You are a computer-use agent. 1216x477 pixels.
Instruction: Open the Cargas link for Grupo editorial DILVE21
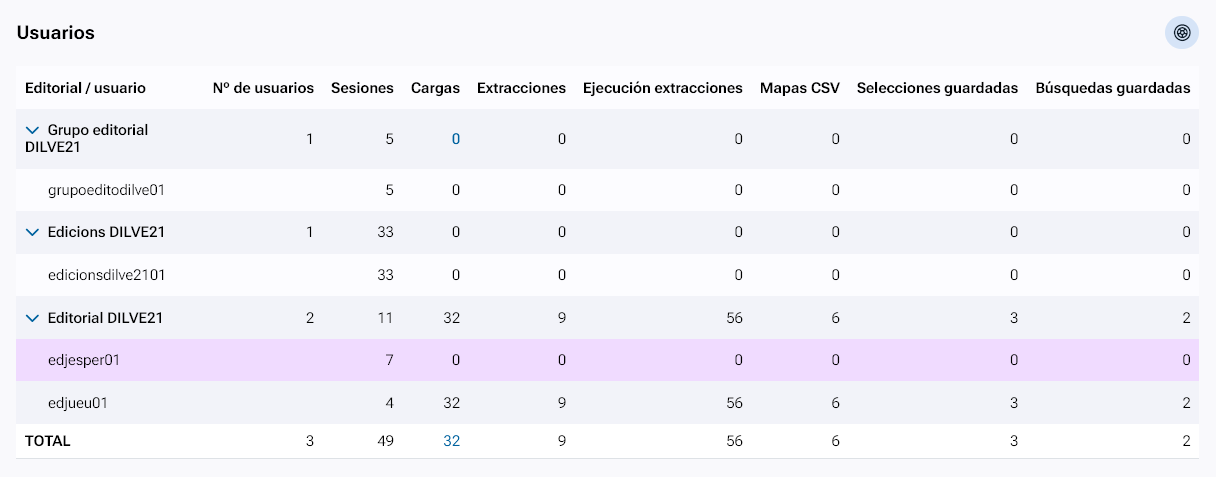[x=455, y=139]
